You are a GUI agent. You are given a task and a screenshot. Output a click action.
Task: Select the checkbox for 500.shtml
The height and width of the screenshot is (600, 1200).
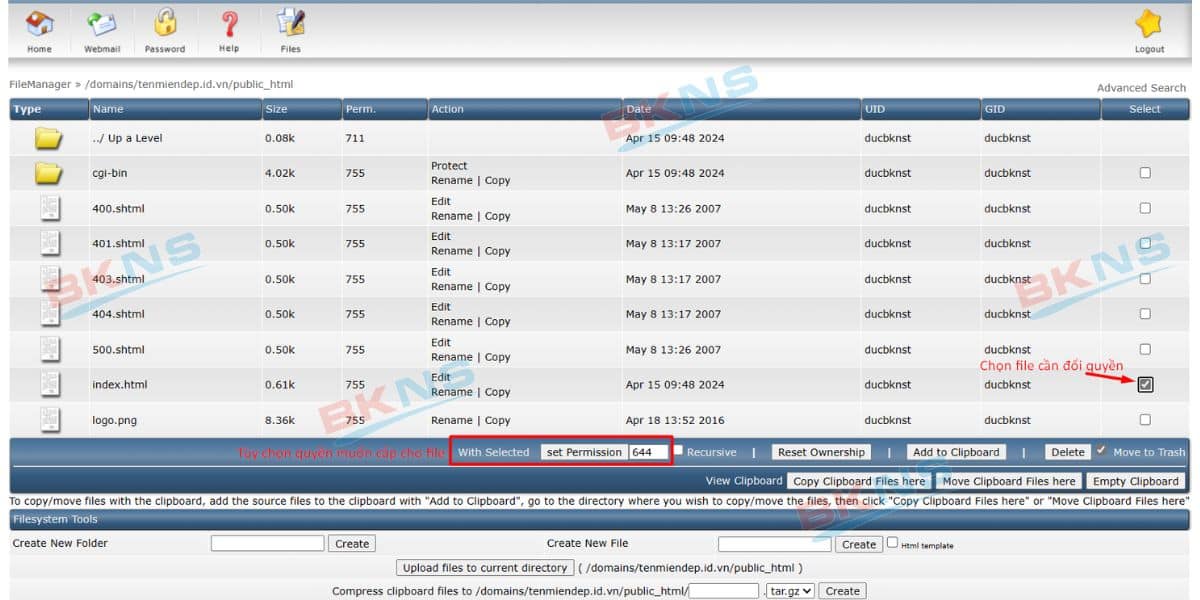click(x=1145, y=348)
